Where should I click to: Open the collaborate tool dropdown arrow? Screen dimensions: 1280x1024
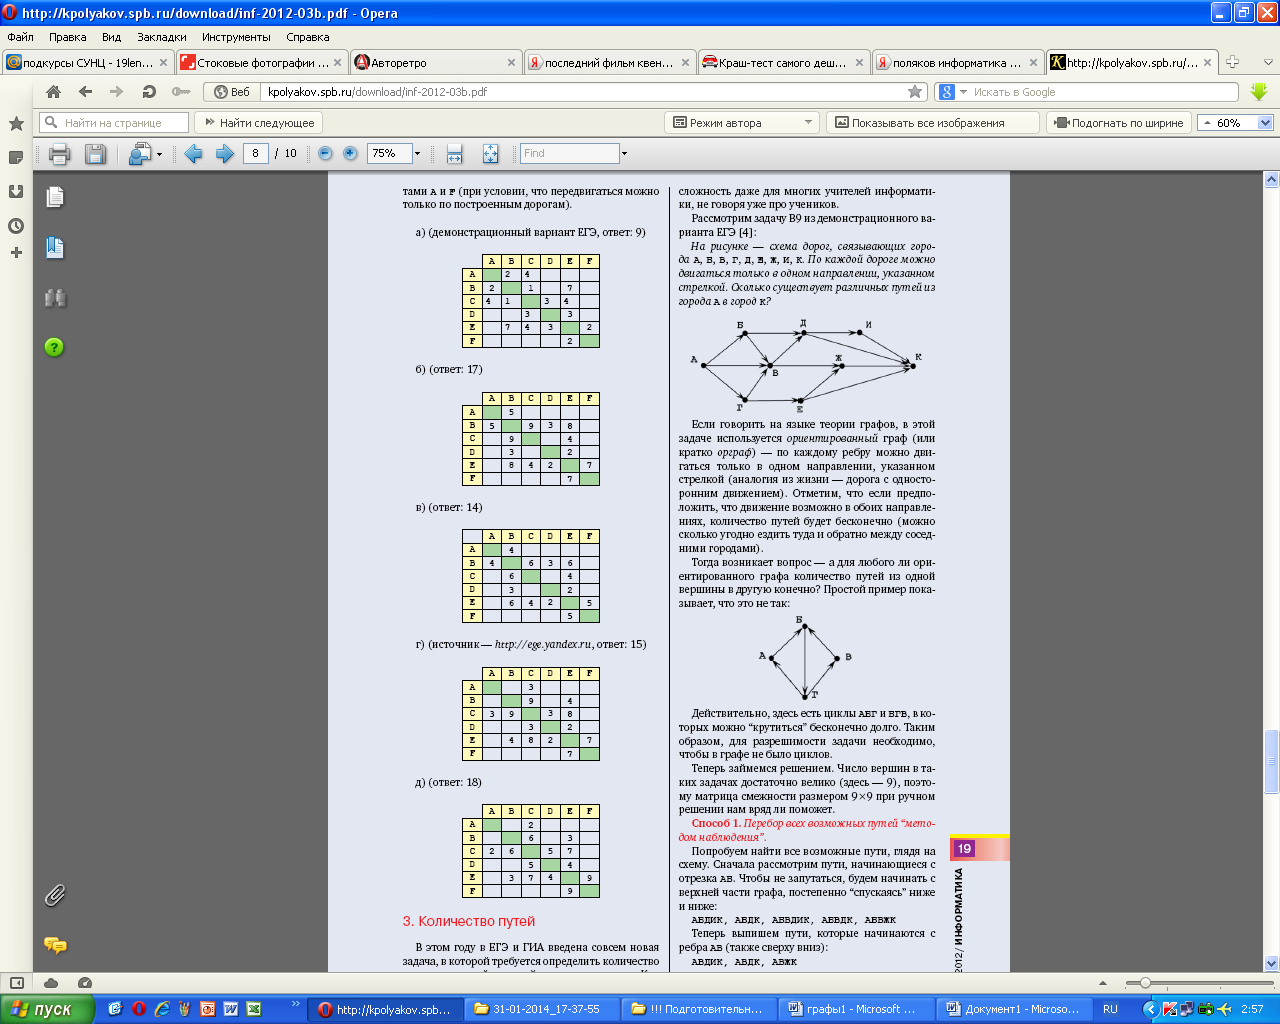click(x=159, y=154)
